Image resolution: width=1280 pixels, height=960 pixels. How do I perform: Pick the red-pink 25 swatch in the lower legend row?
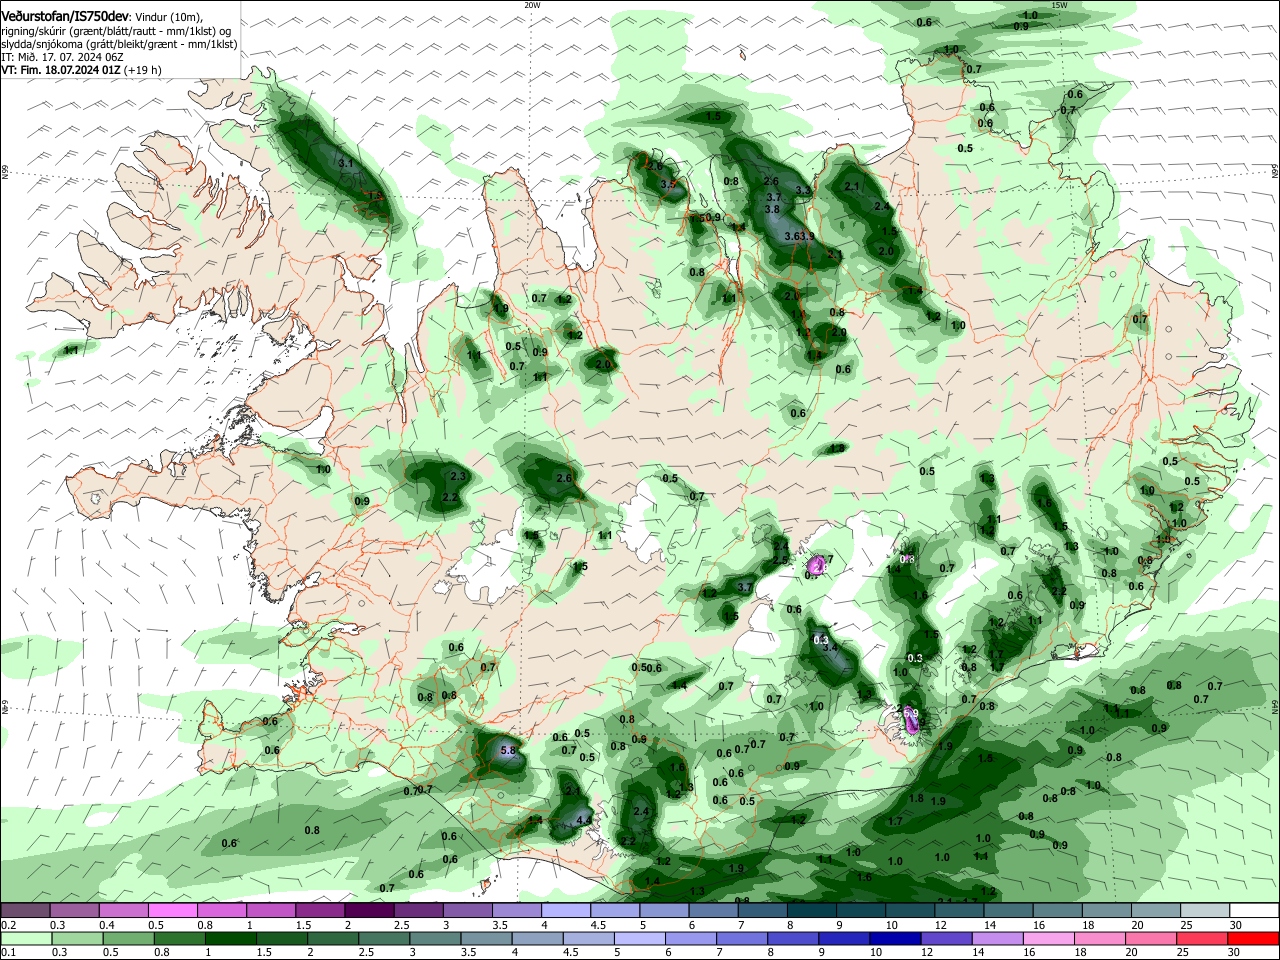pyautogui.click(x=1202, y=938)
